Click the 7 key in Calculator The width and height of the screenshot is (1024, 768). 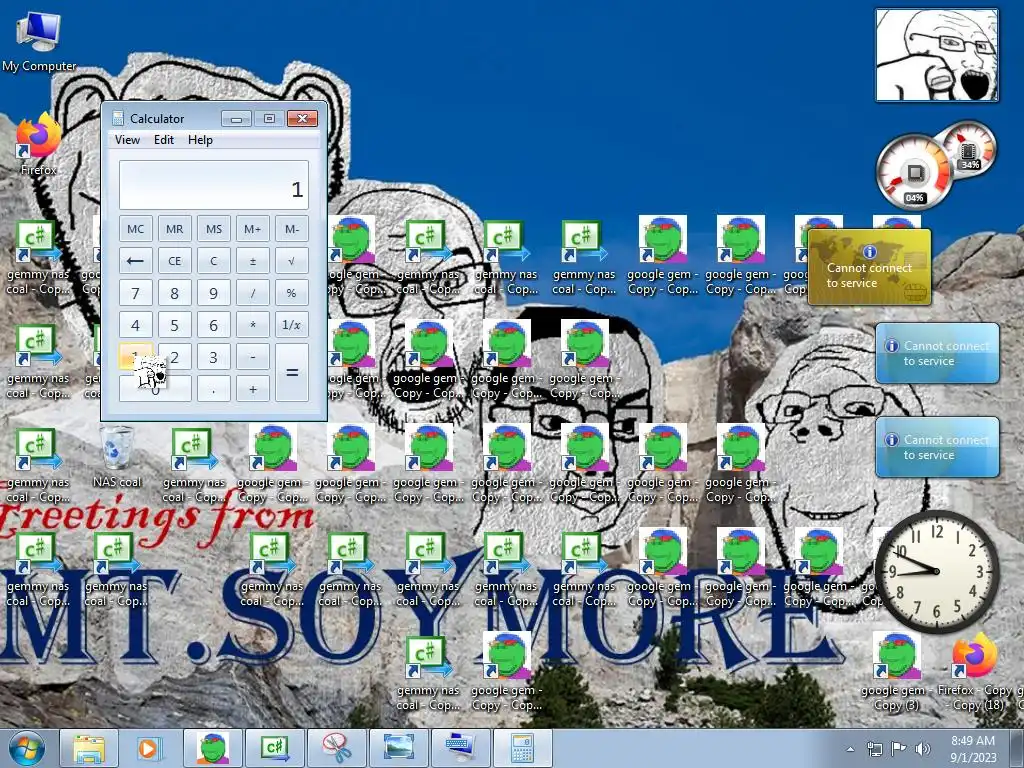pyautogui.click(x=135, y=293)
